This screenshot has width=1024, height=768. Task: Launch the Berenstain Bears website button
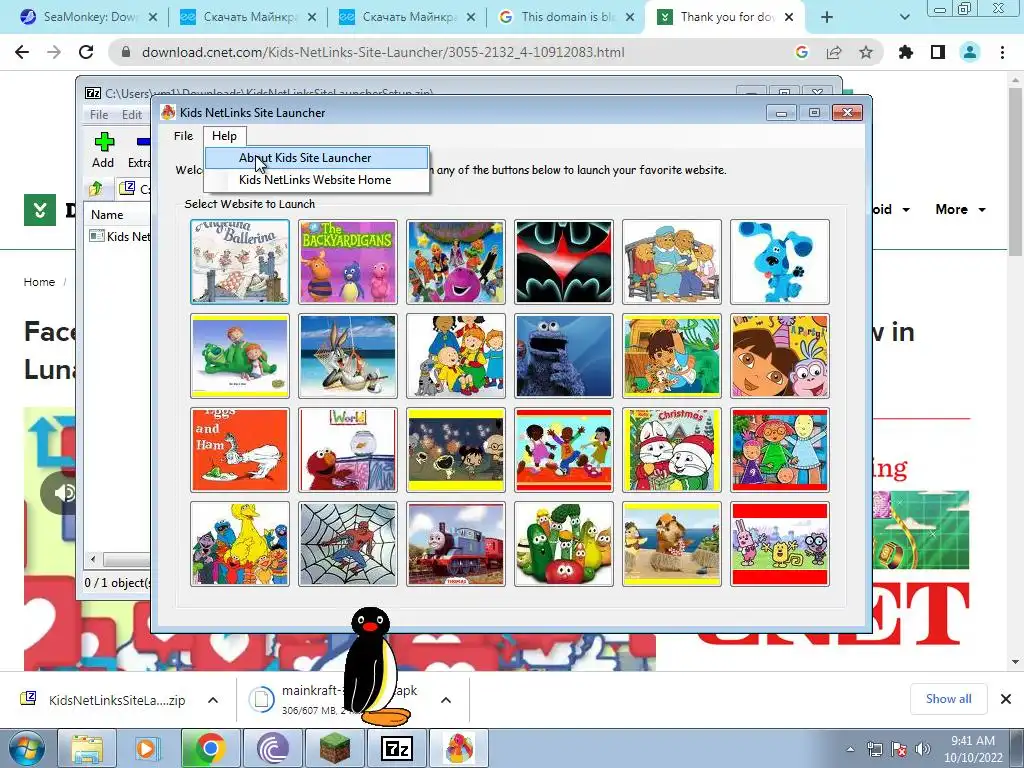pyautogui.click(x=672, y=262)
